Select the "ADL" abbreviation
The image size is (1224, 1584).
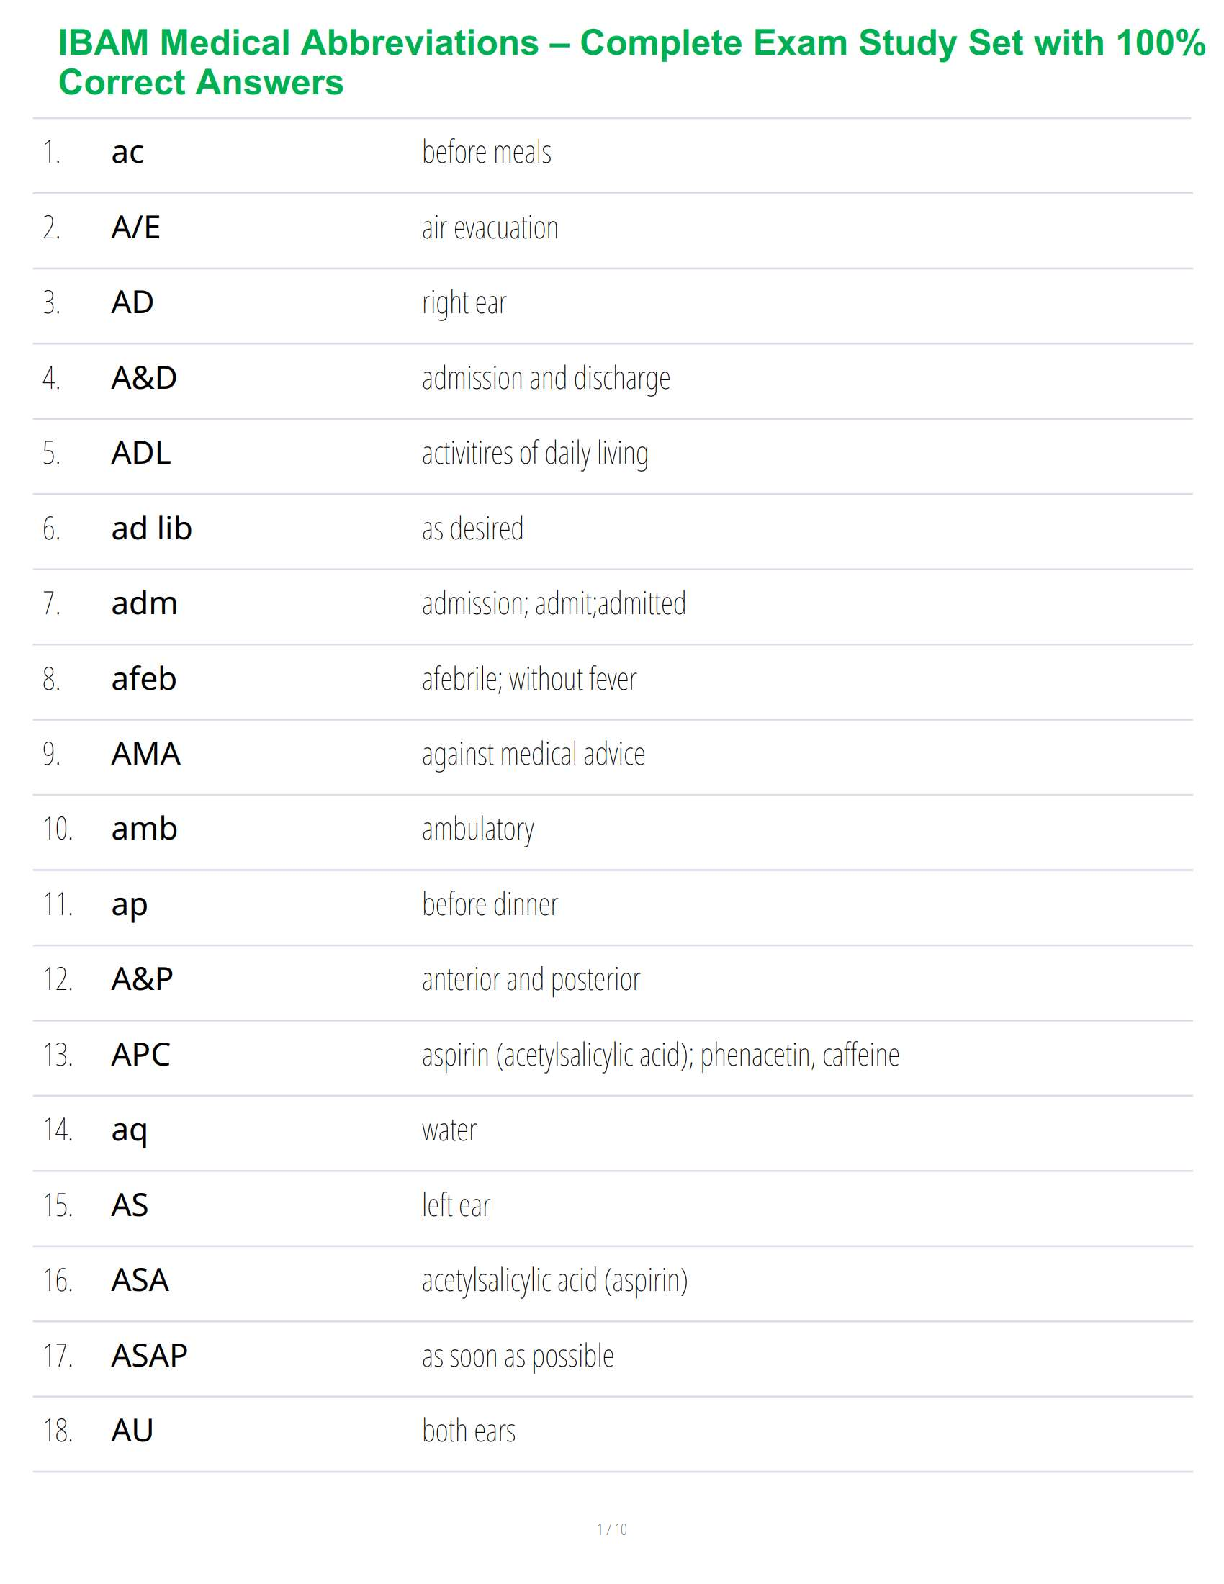coord(141,454)
